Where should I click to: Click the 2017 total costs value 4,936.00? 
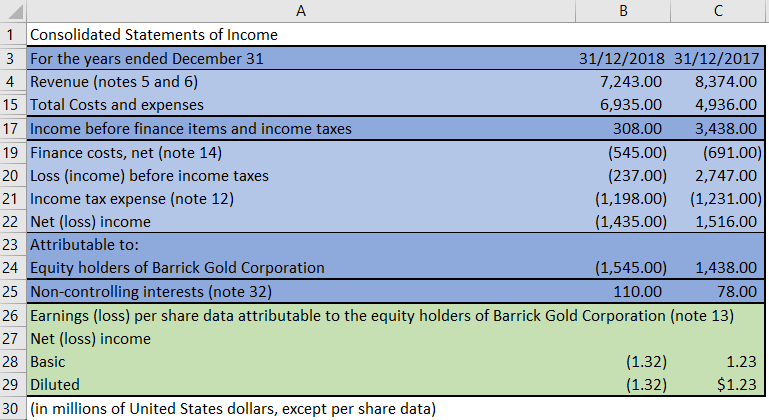point(726,104)
